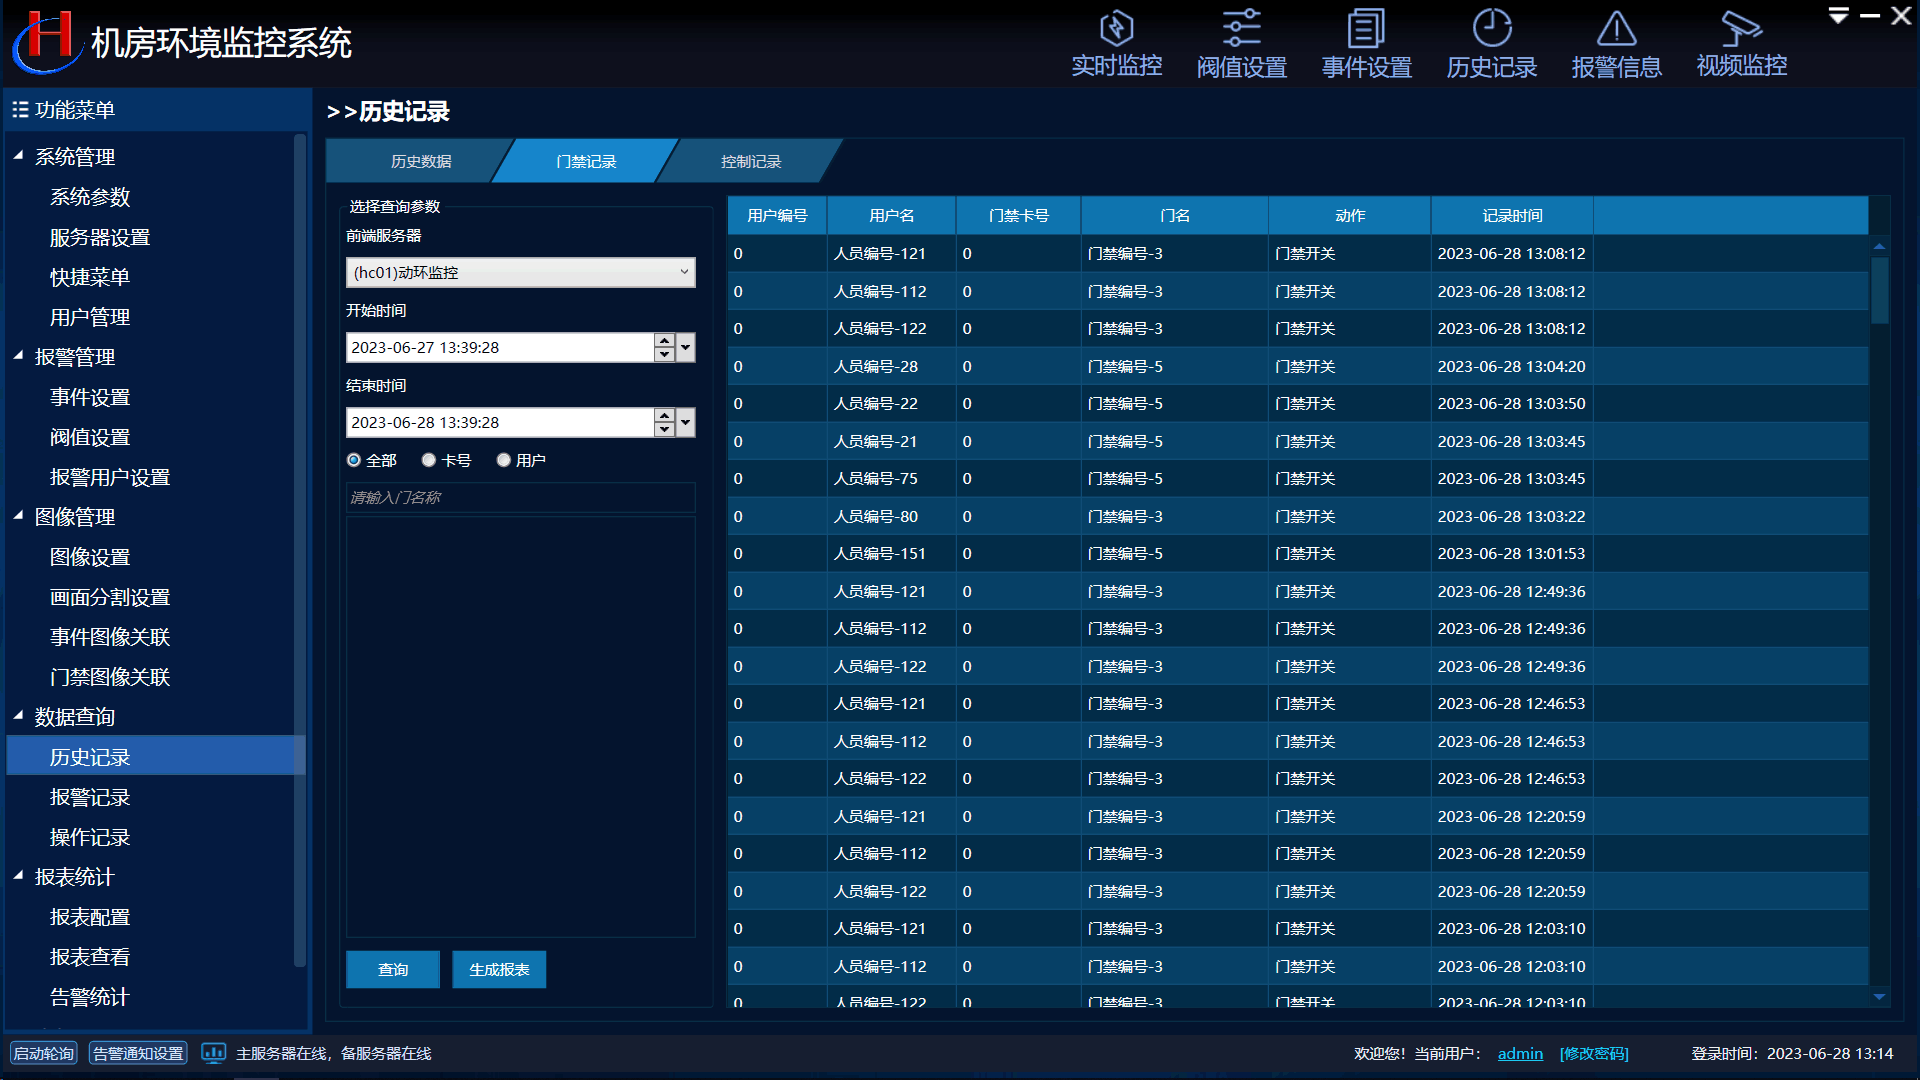
Task: Click the 历史记录 clock icon in toolbar
Action: [x=1491, y=28]
